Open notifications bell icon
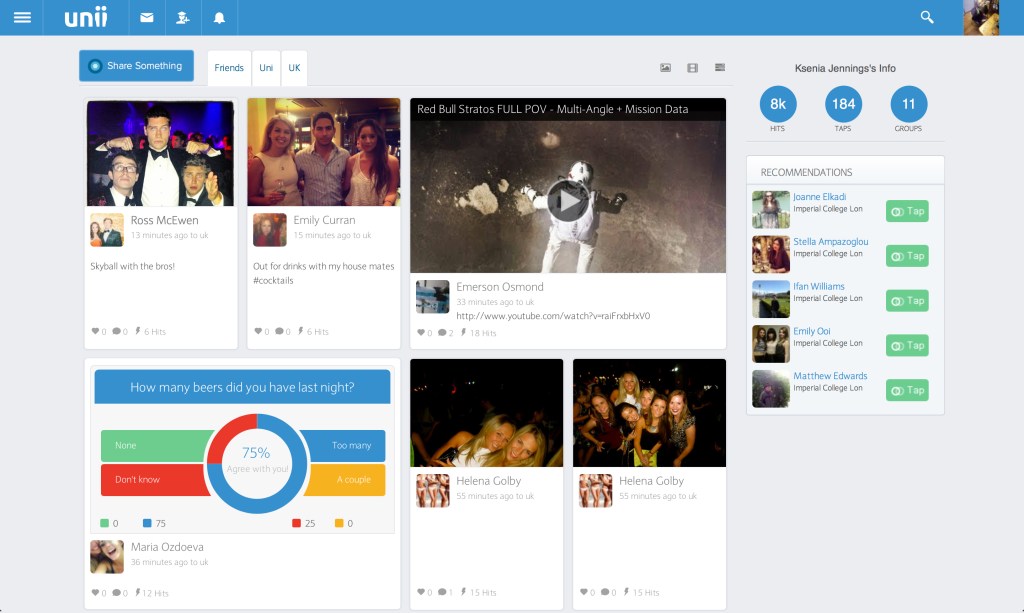The image size is (1024, 613). pos(219,18)
